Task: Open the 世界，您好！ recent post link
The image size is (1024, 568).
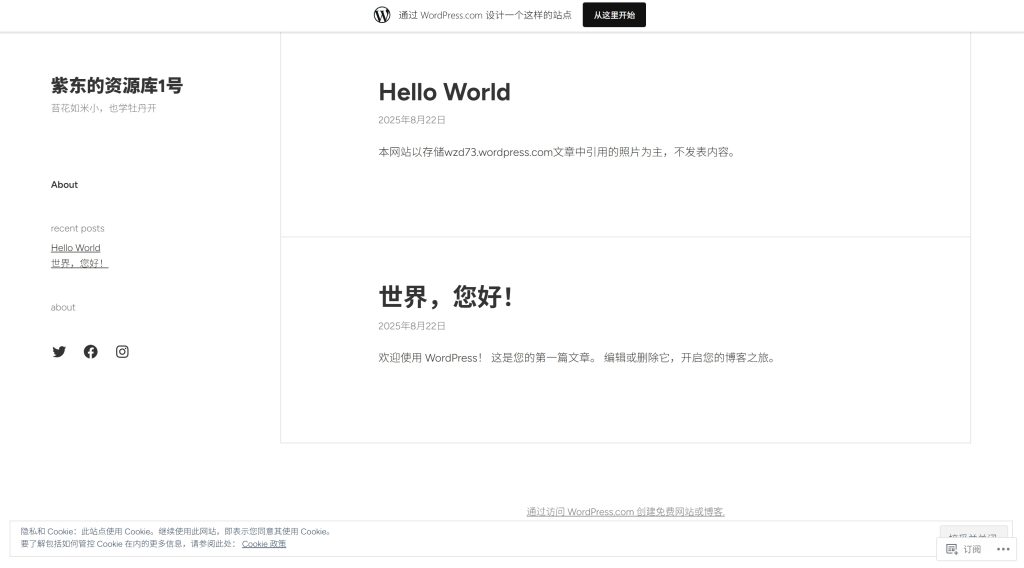Action: (79, 263)
